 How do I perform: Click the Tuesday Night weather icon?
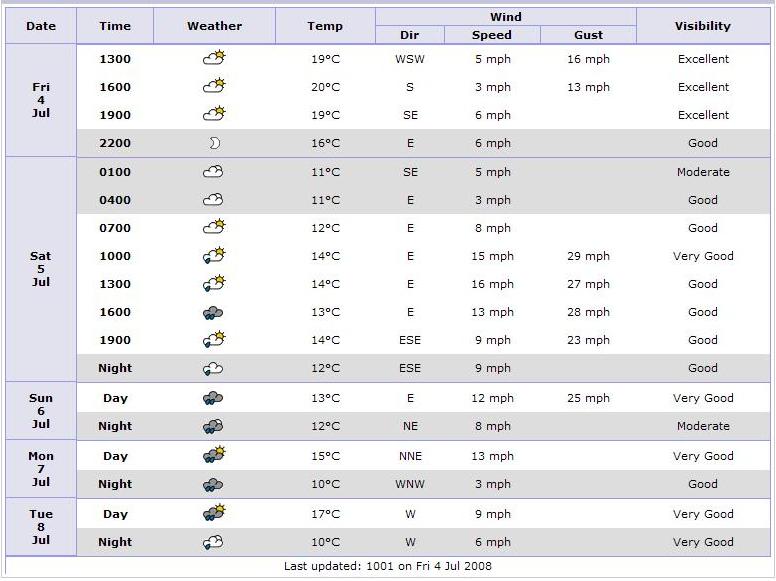click(213, 542)
